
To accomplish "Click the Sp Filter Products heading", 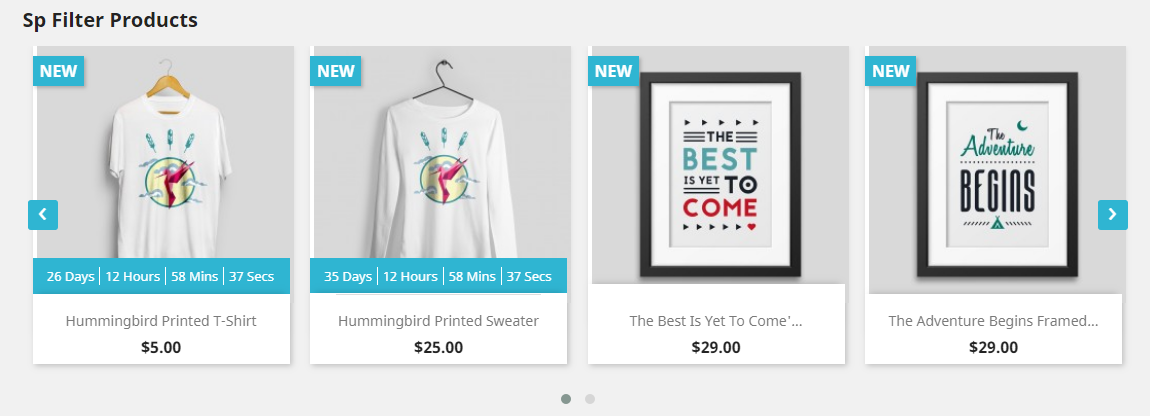I will click(110, 20).
